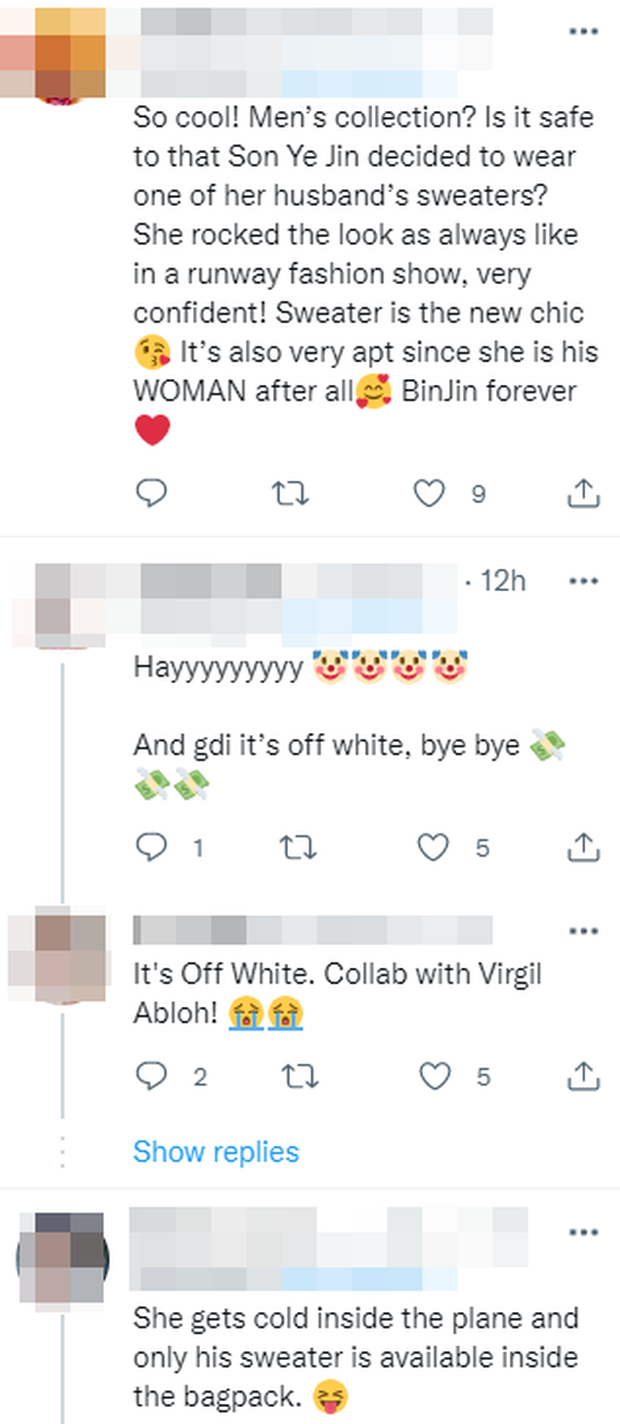Reply to the 'Hayyyyyyyyy' tweet
620x1424 pixels.
149,848
